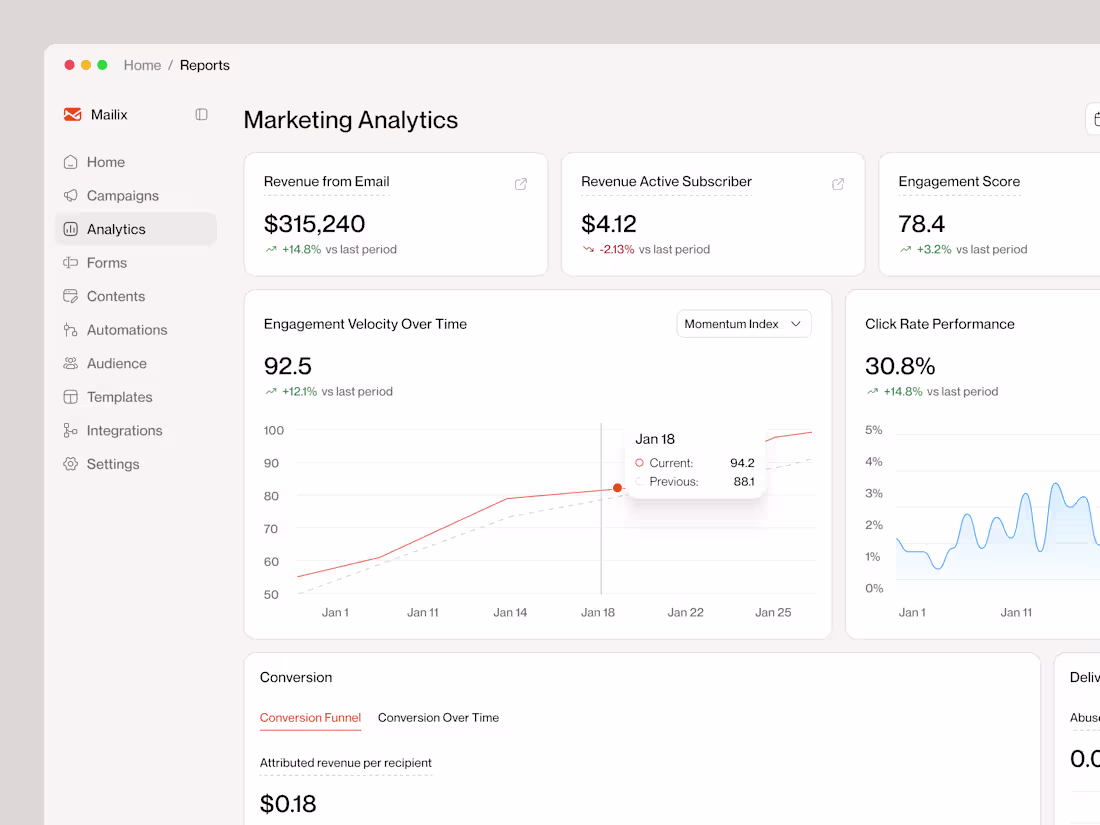Open Audience section in sidebar
The image size is (1100, 825).
tap(135, 363)
